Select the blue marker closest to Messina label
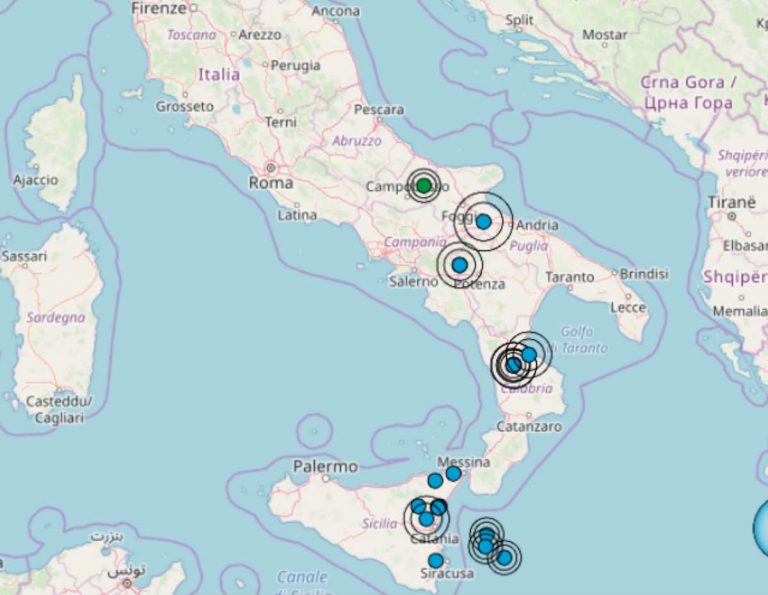 click(453, 473)
